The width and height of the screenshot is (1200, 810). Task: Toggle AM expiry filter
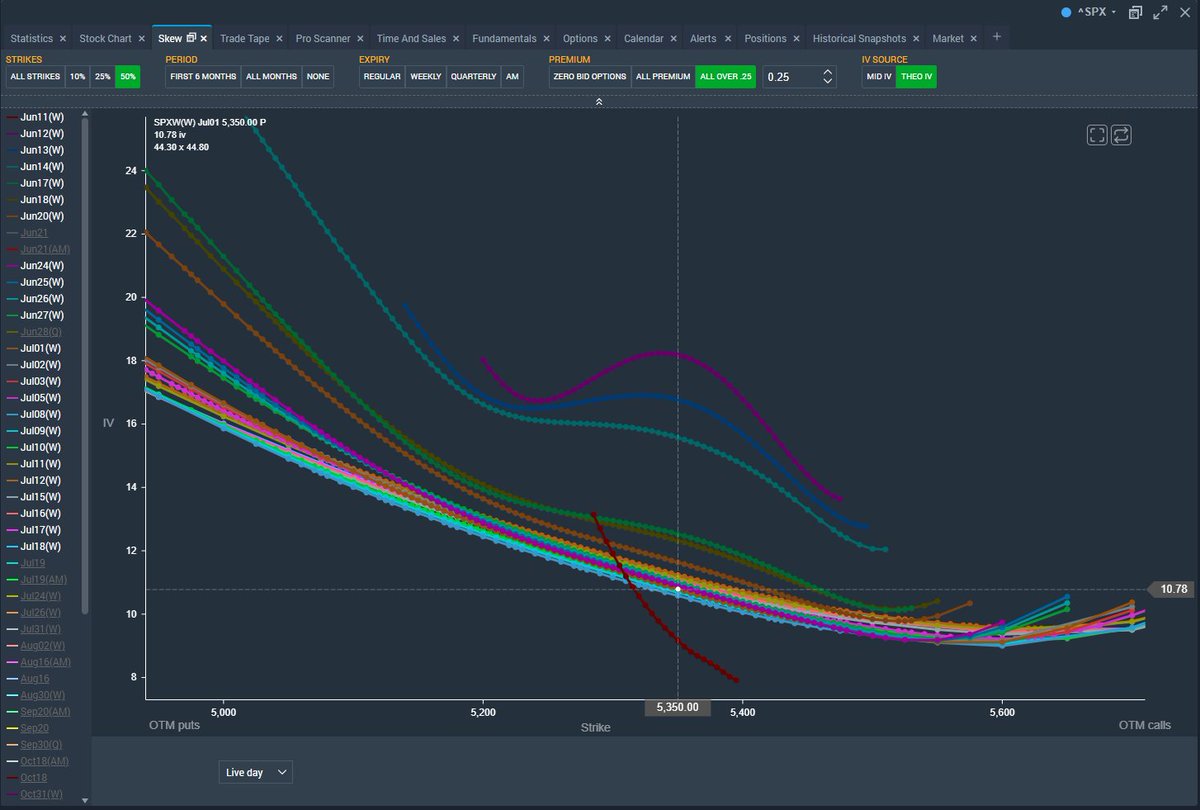pyautogui.click(x=512, y=77)
